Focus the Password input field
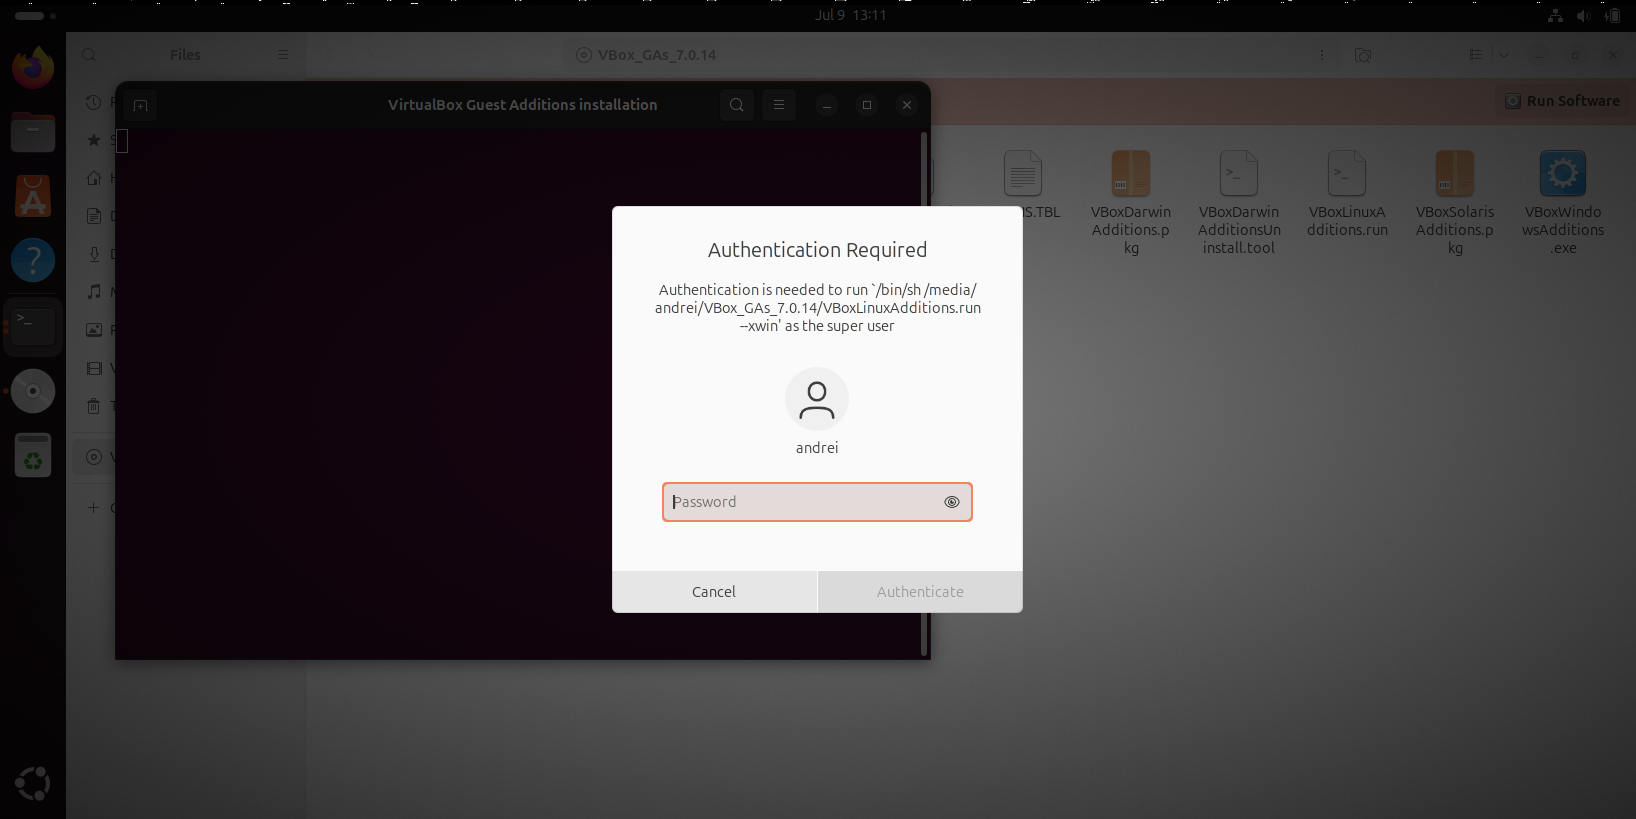 (x=817, y=502)
